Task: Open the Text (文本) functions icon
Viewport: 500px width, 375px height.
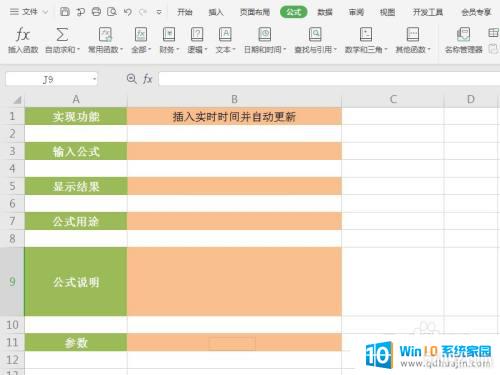Action: [x=225, y=34]
